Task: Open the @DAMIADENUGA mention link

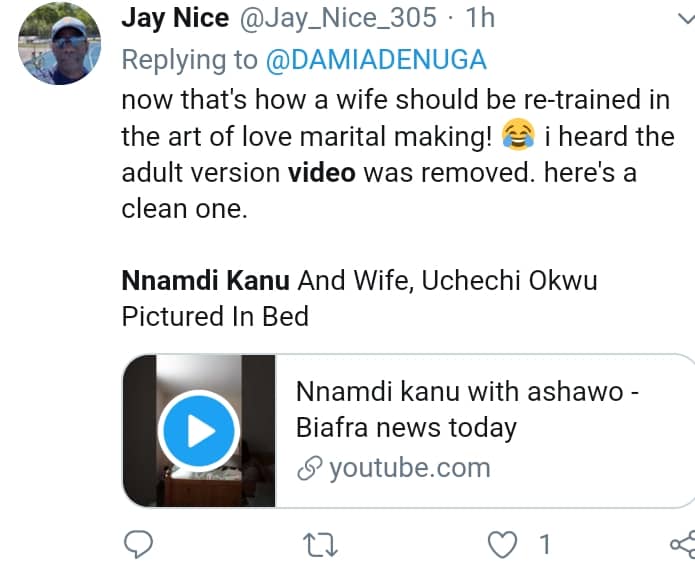Action: (375, 59)
